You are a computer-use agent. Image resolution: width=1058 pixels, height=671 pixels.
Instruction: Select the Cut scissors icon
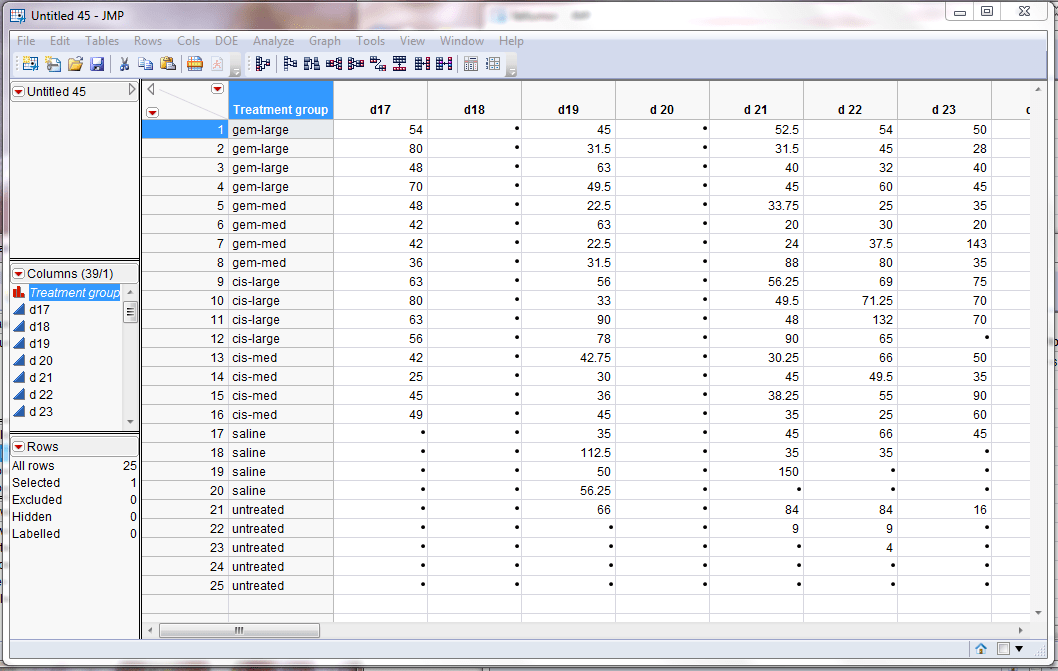124,63
